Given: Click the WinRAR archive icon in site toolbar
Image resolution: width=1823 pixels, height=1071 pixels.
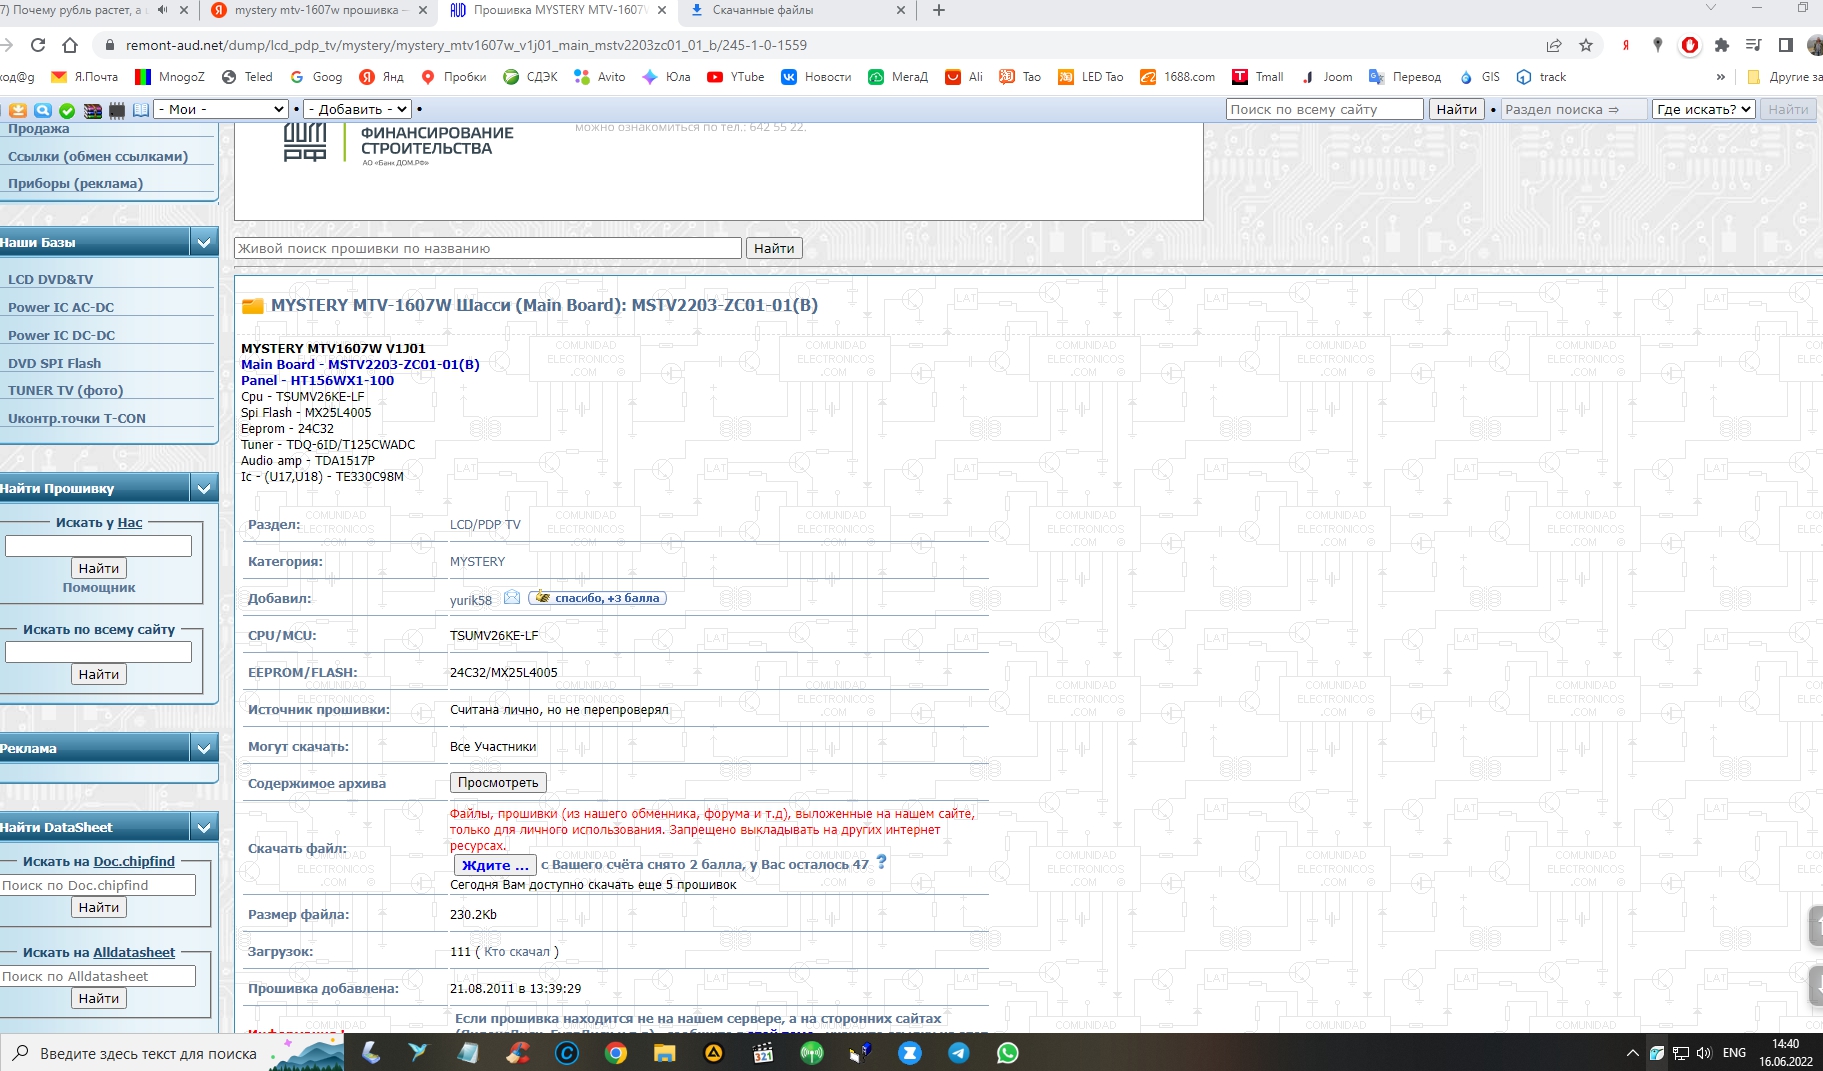Looking at the screenshot, I should point(92,110).
